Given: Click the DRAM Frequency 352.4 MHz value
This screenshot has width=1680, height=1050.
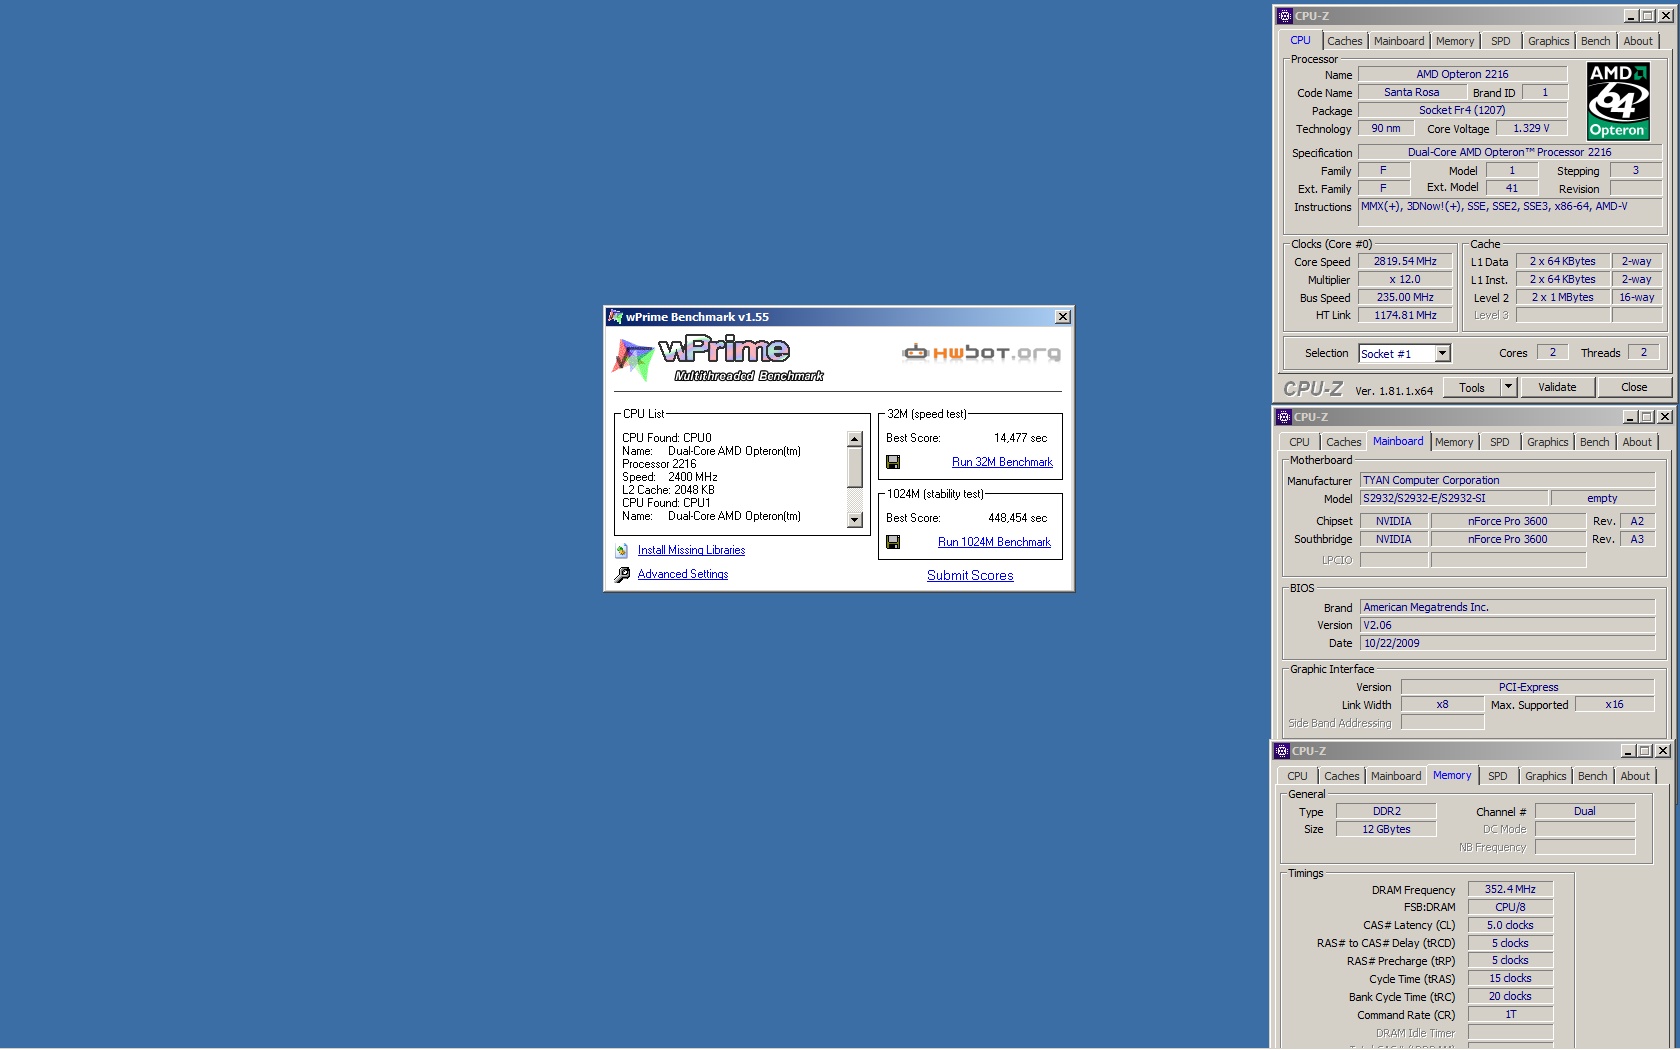Looking at the screenshot, I should pyautogui.click(x=1510, y=890).
